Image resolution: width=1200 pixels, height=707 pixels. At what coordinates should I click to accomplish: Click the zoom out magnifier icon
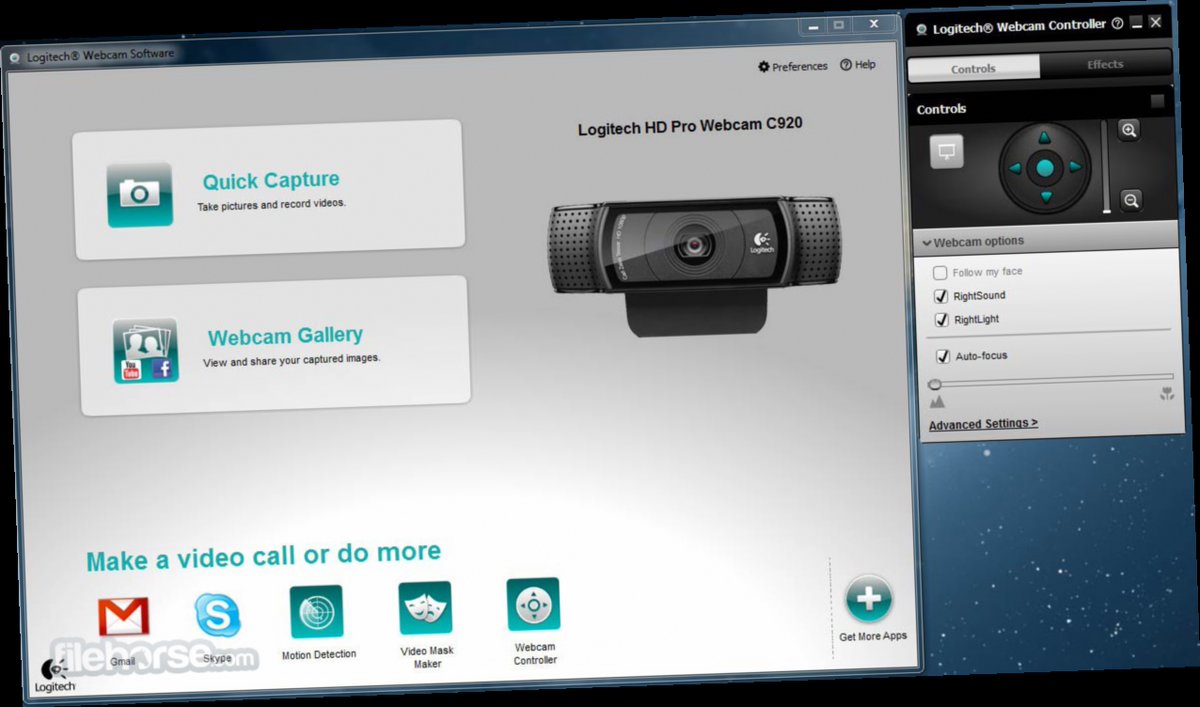click(1131, 200)
